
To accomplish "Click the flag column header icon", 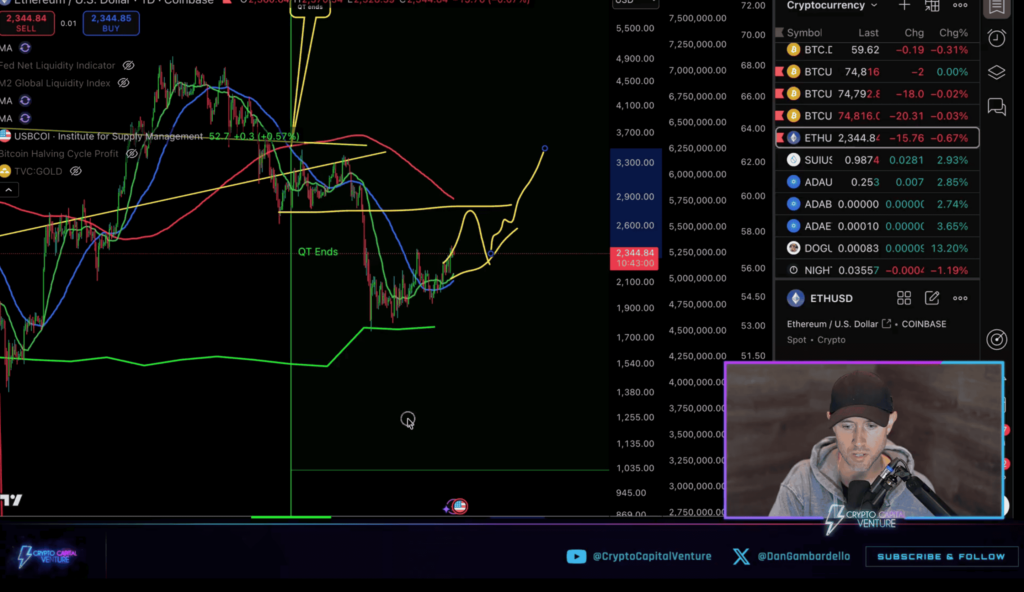I will [779, 33].
